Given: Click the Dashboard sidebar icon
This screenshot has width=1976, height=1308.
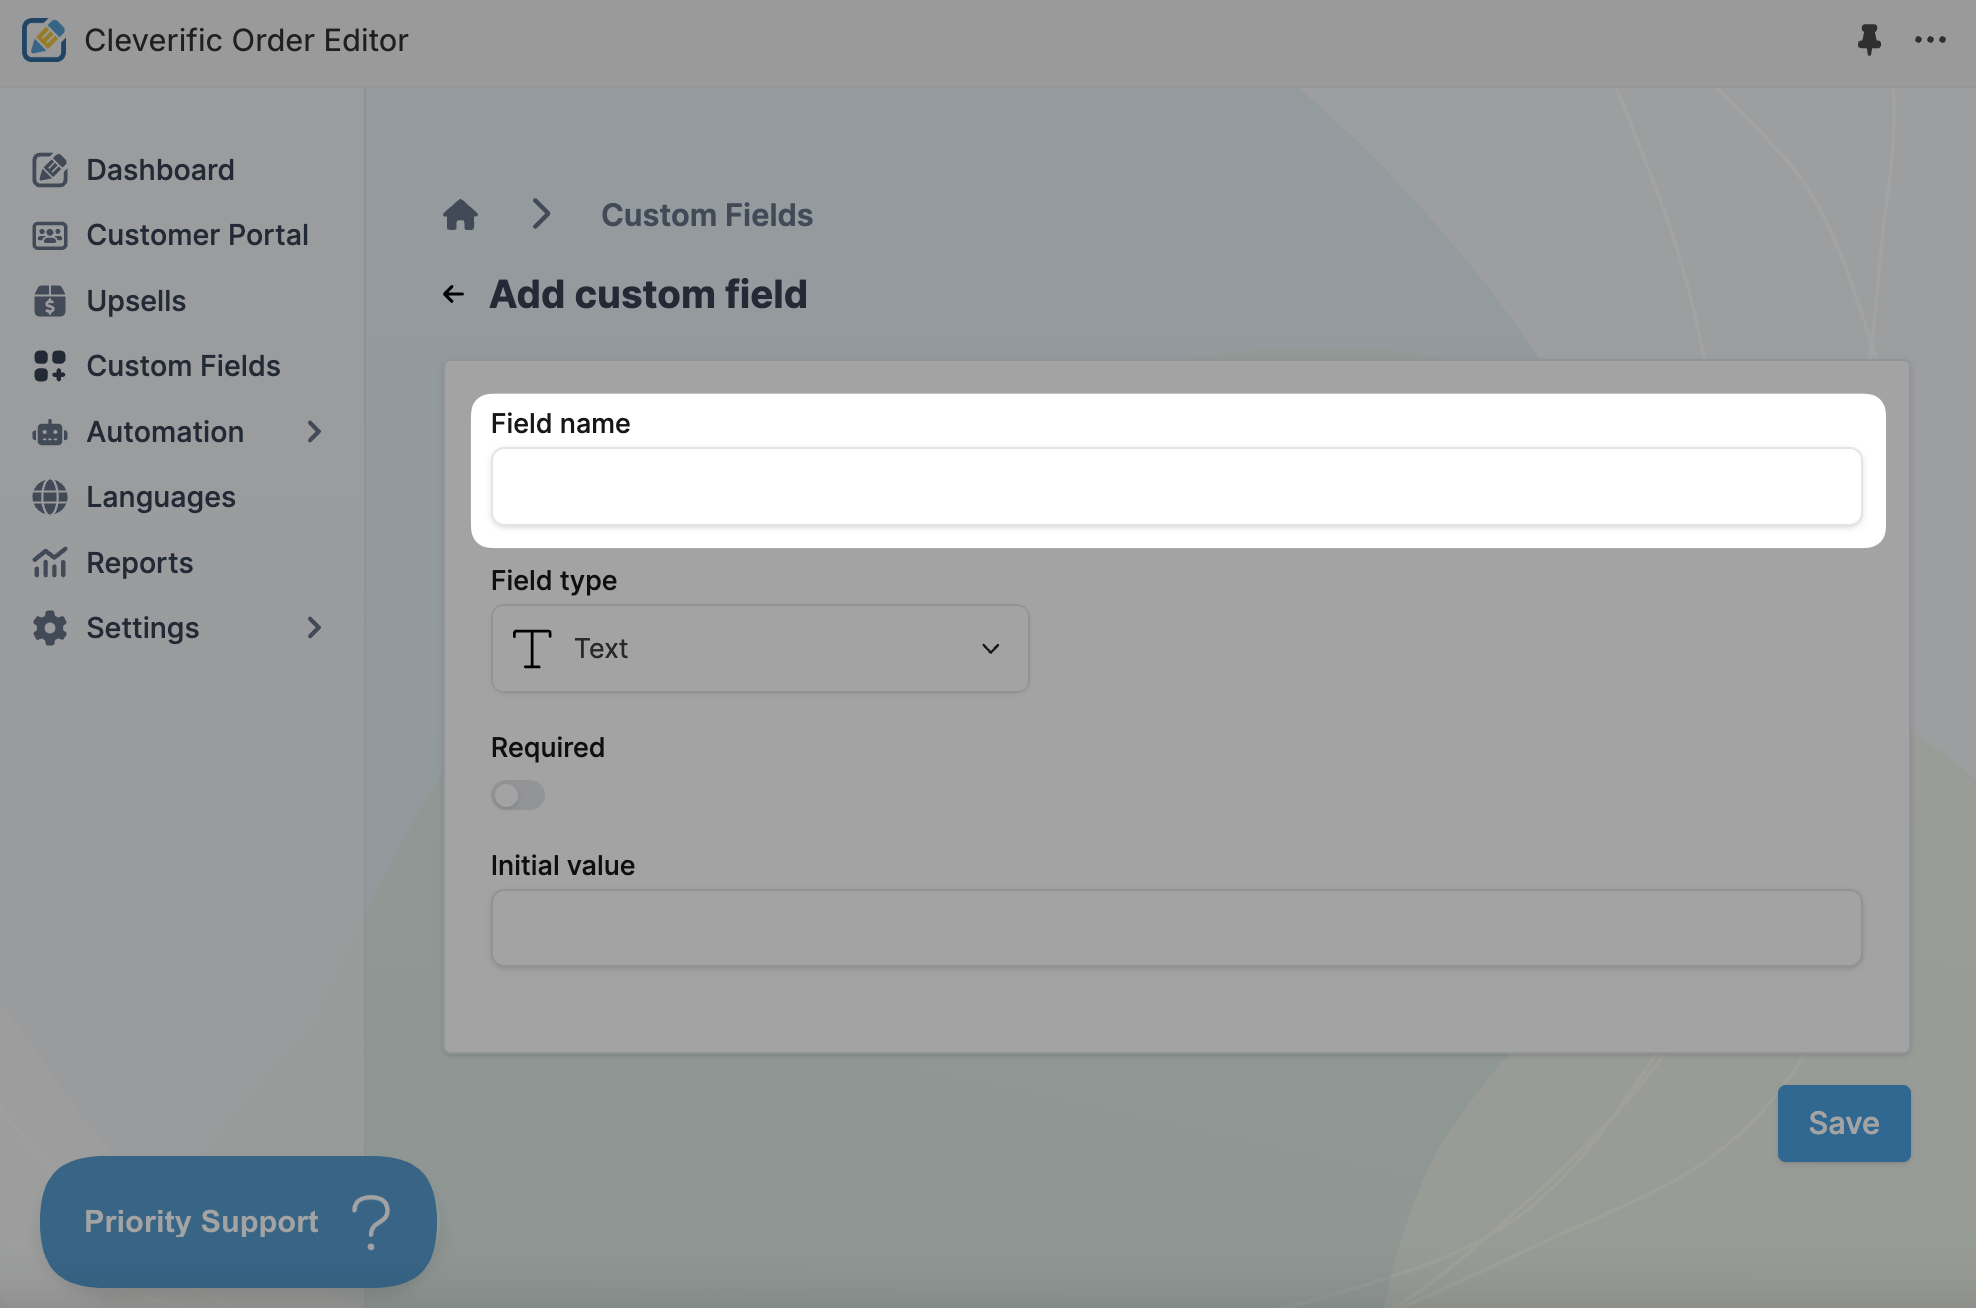Looking at the screenshot, I should pos(50,170).
